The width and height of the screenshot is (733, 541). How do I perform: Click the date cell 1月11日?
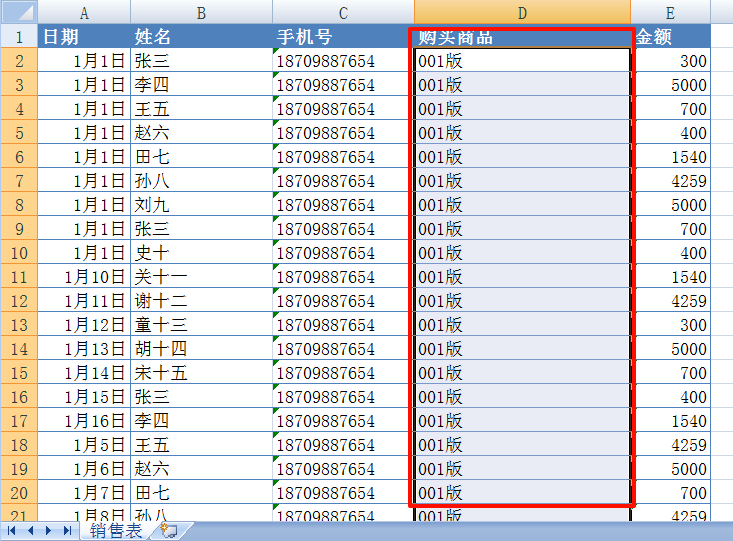point(84,301)
